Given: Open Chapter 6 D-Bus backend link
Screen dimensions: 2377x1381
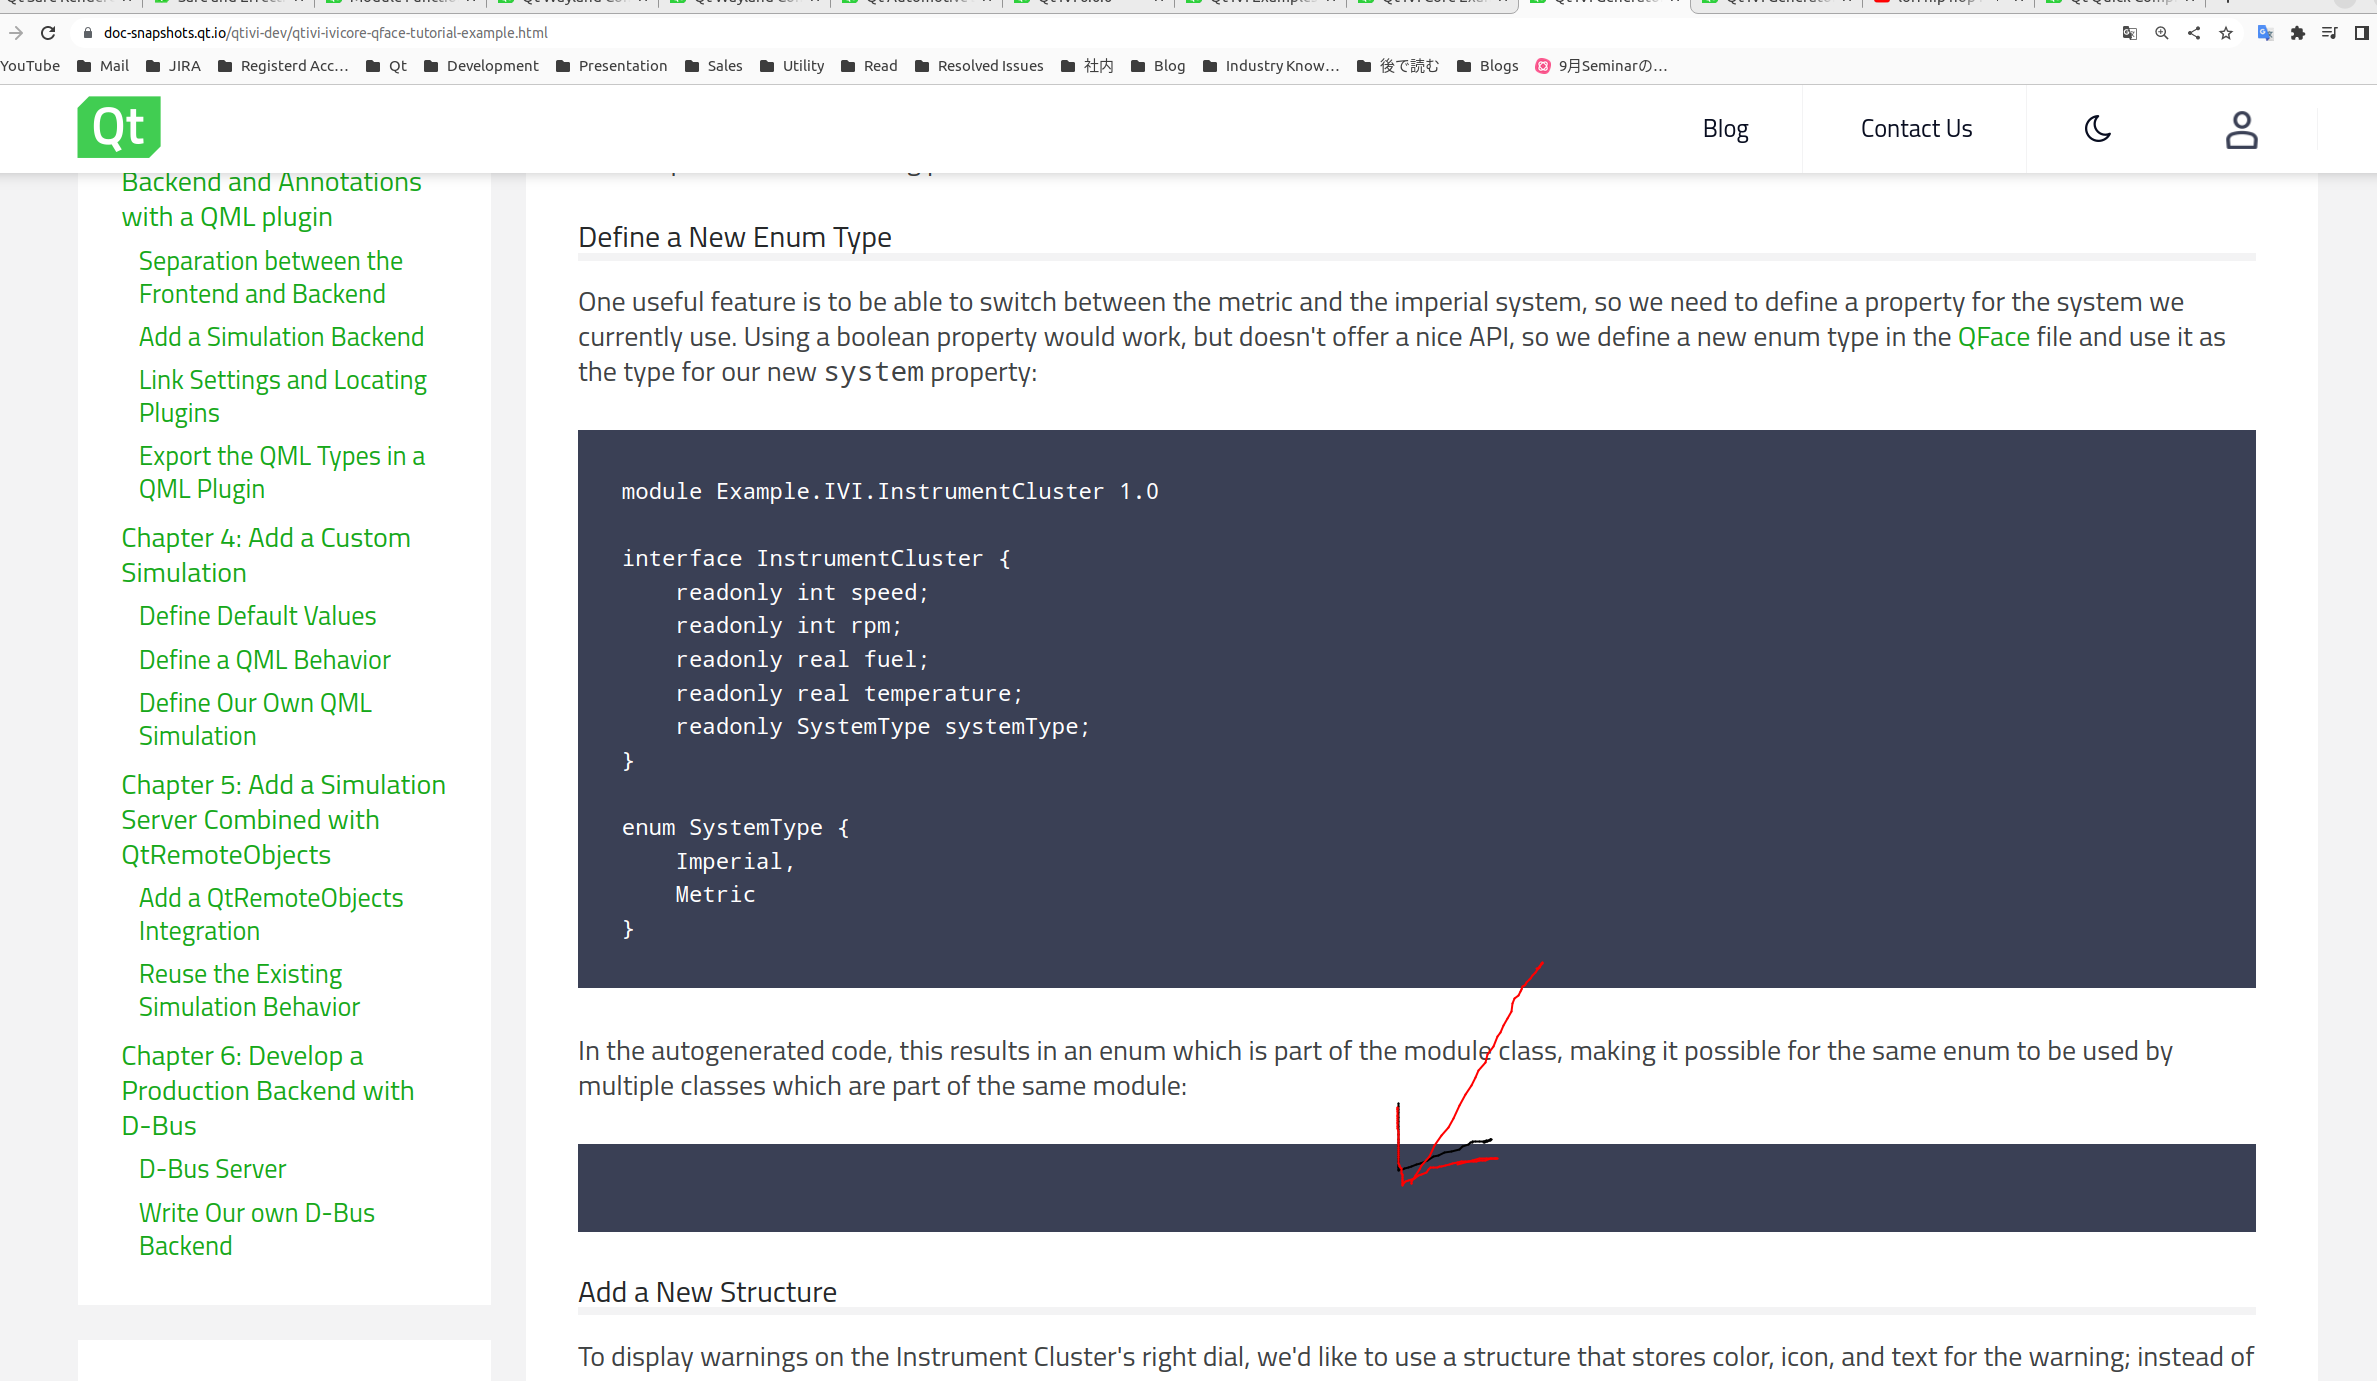Looking at the screenshot, I should click(267, 1090).
